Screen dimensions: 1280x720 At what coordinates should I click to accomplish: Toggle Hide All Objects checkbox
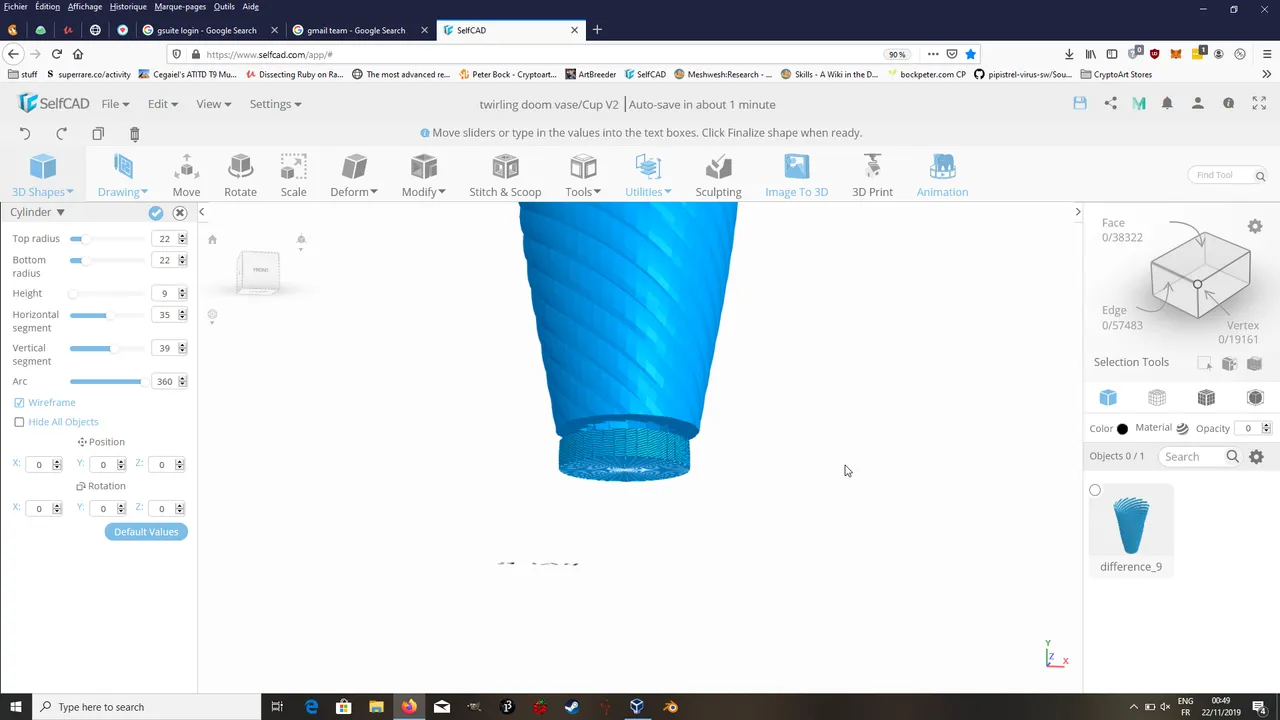(x=19, y=422)
